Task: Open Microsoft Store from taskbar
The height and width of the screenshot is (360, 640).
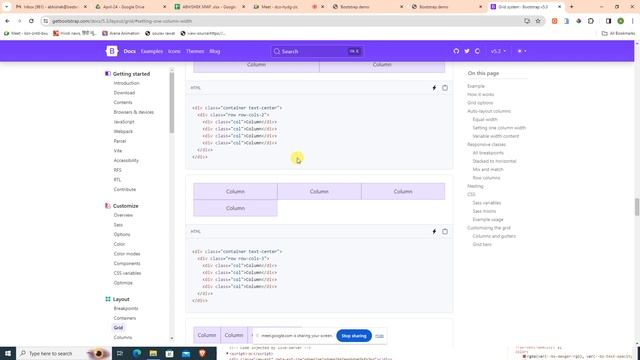Action: [169, 353]
